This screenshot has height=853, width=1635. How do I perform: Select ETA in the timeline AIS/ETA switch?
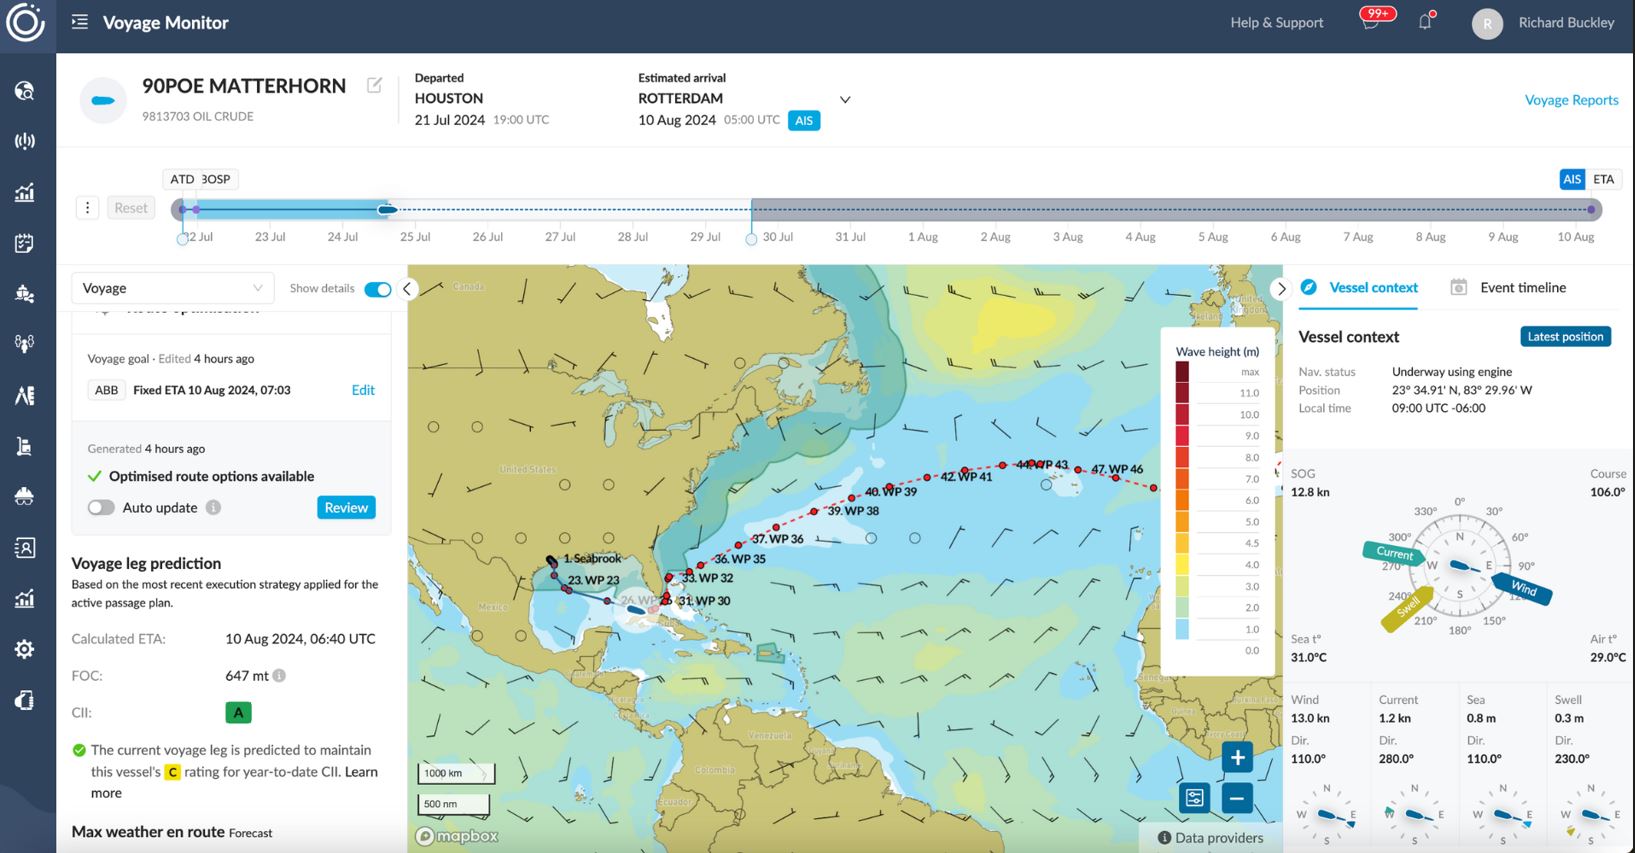(1603, 179)
